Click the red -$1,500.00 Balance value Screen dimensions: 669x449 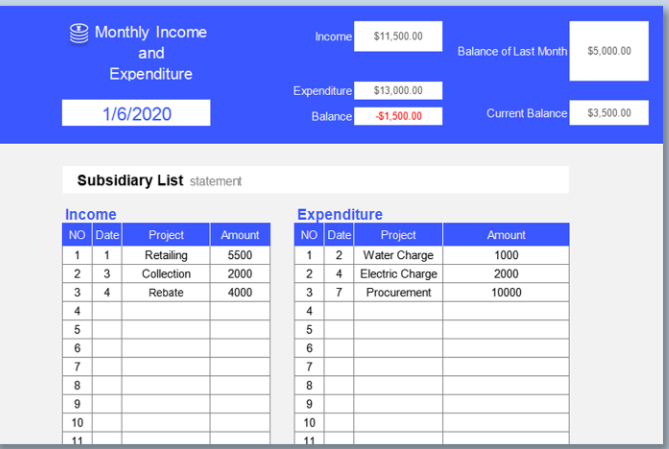[x=398, y=116]
